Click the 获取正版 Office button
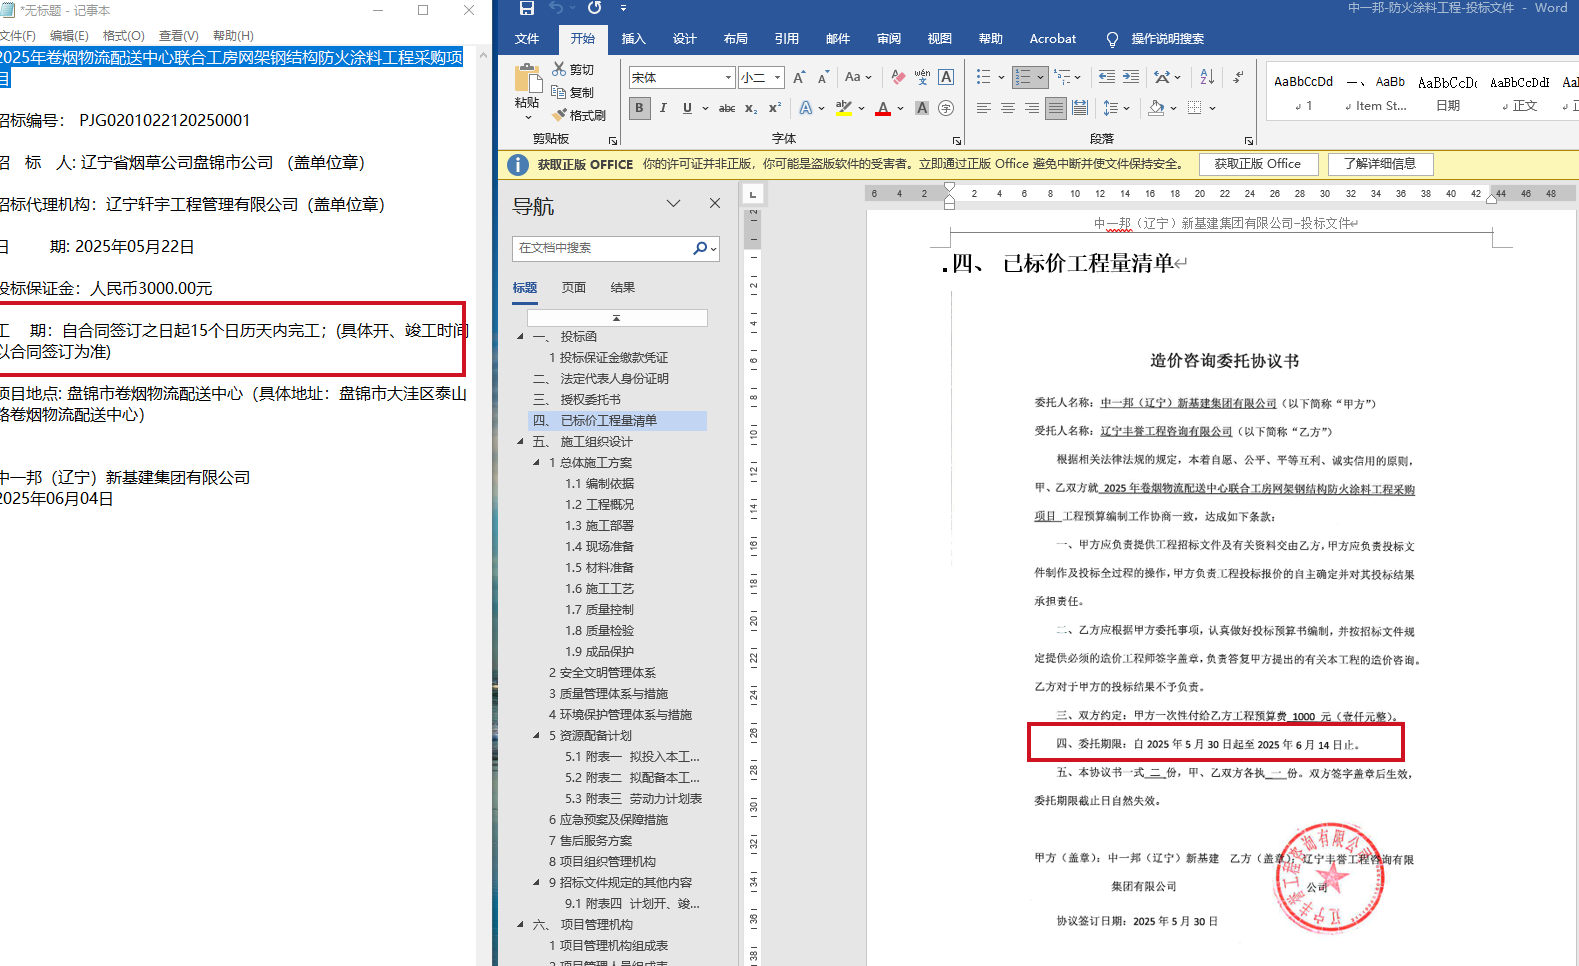The height and width of the screenshot is (966, 1579). point(1258,164)
